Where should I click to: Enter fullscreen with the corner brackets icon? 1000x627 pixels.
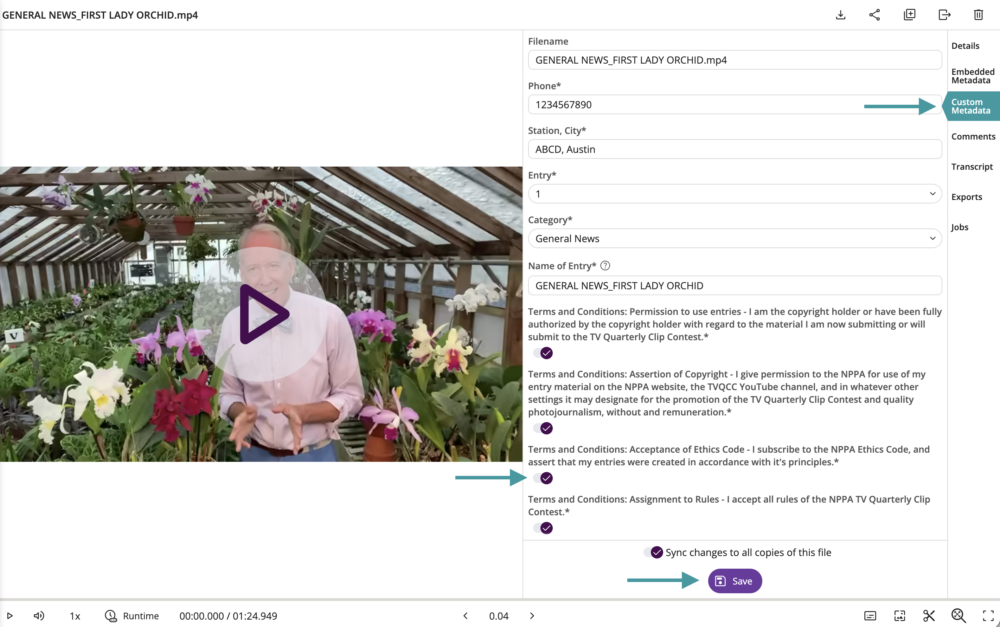[x=988, y=616]
